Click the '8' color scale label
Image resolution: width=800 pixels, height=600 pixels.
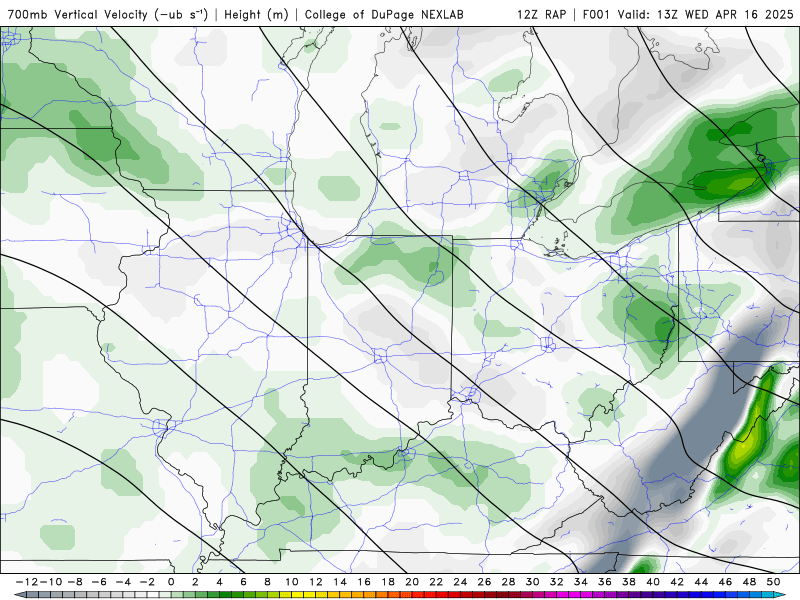[x=267, y=582]
